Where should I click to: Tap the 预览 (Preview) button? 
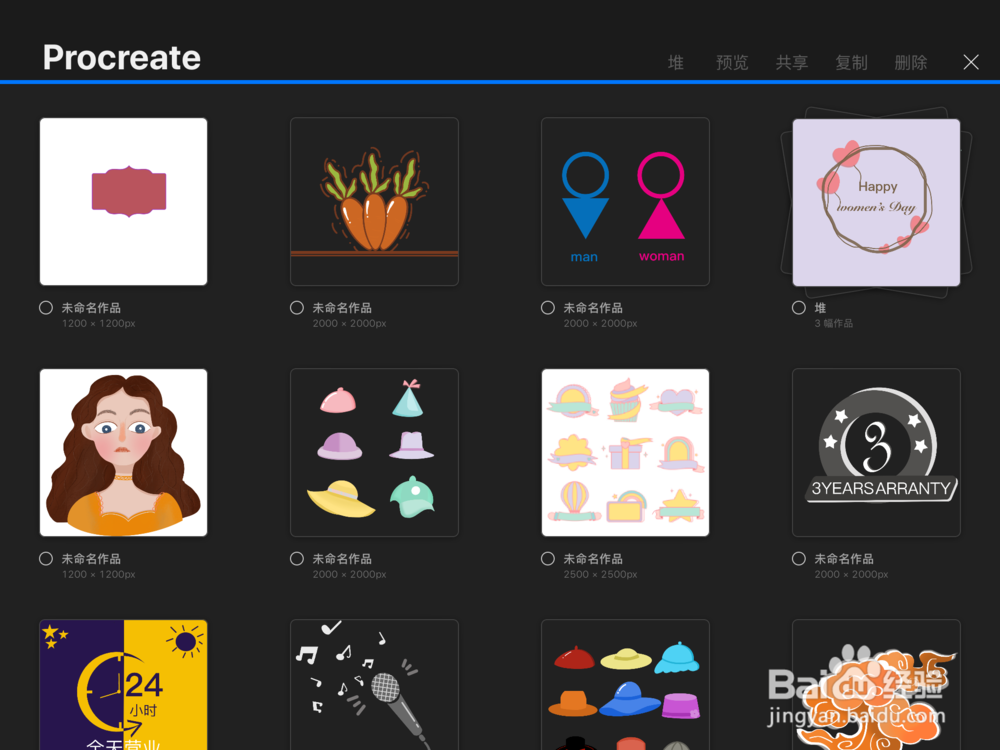click(x=732, y=62)
